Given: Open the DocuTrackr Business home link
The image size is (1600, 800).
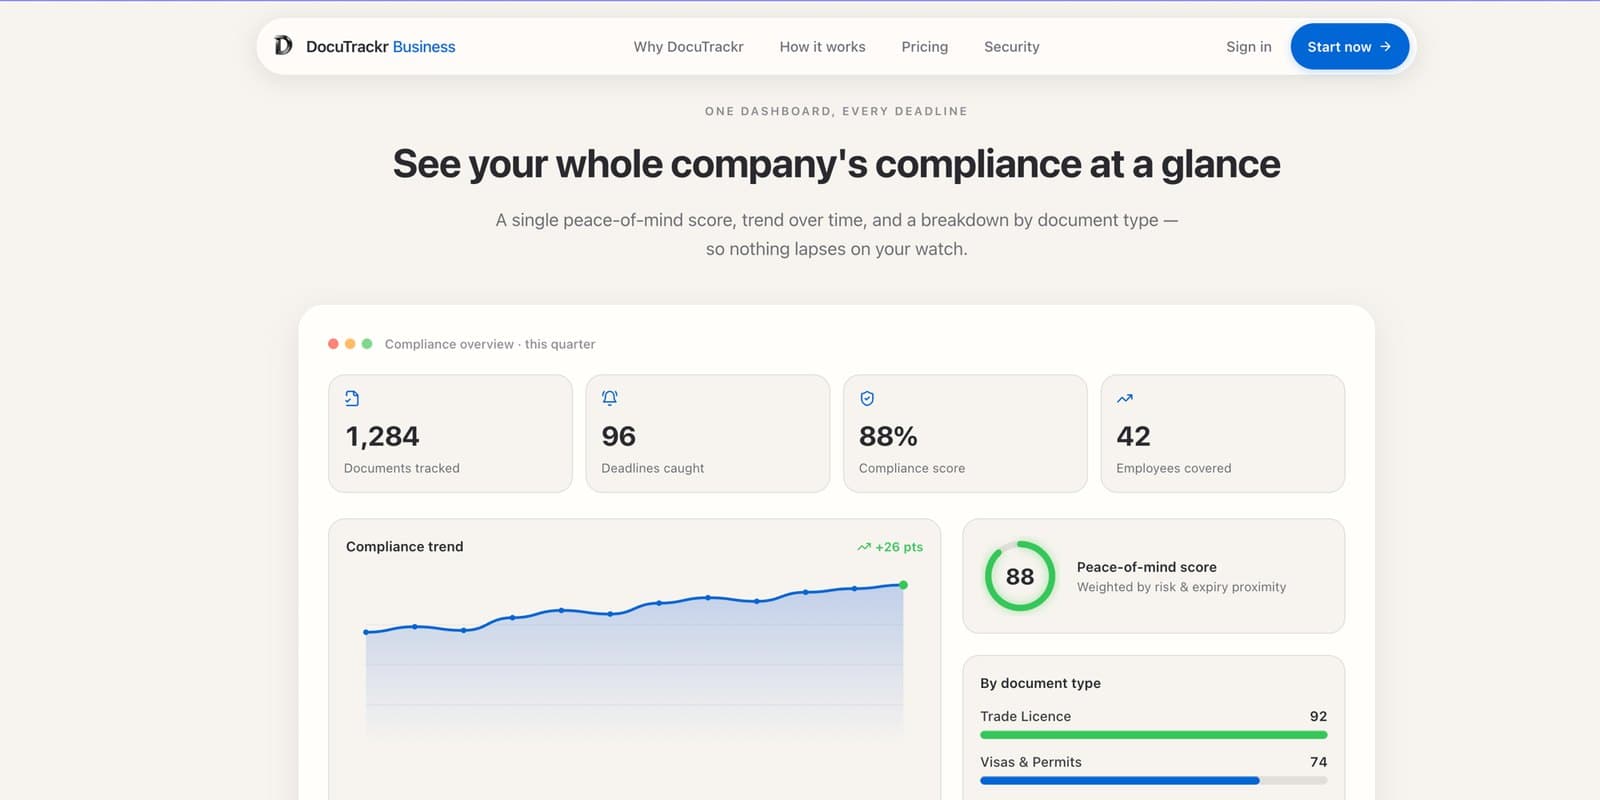Looking at the screenshot, I should tap(365, 46).
